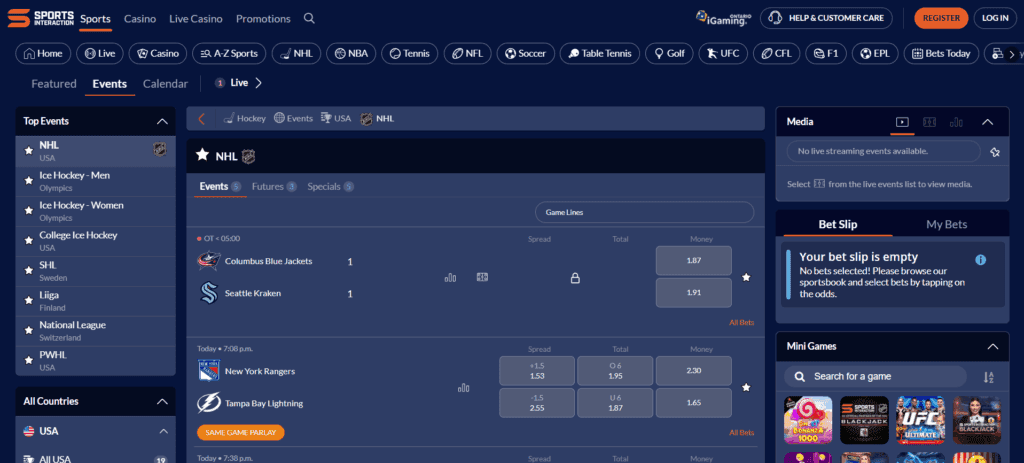Select statistics view in Media panel
The image size is (1024, 463).
[x=957, y=121]
